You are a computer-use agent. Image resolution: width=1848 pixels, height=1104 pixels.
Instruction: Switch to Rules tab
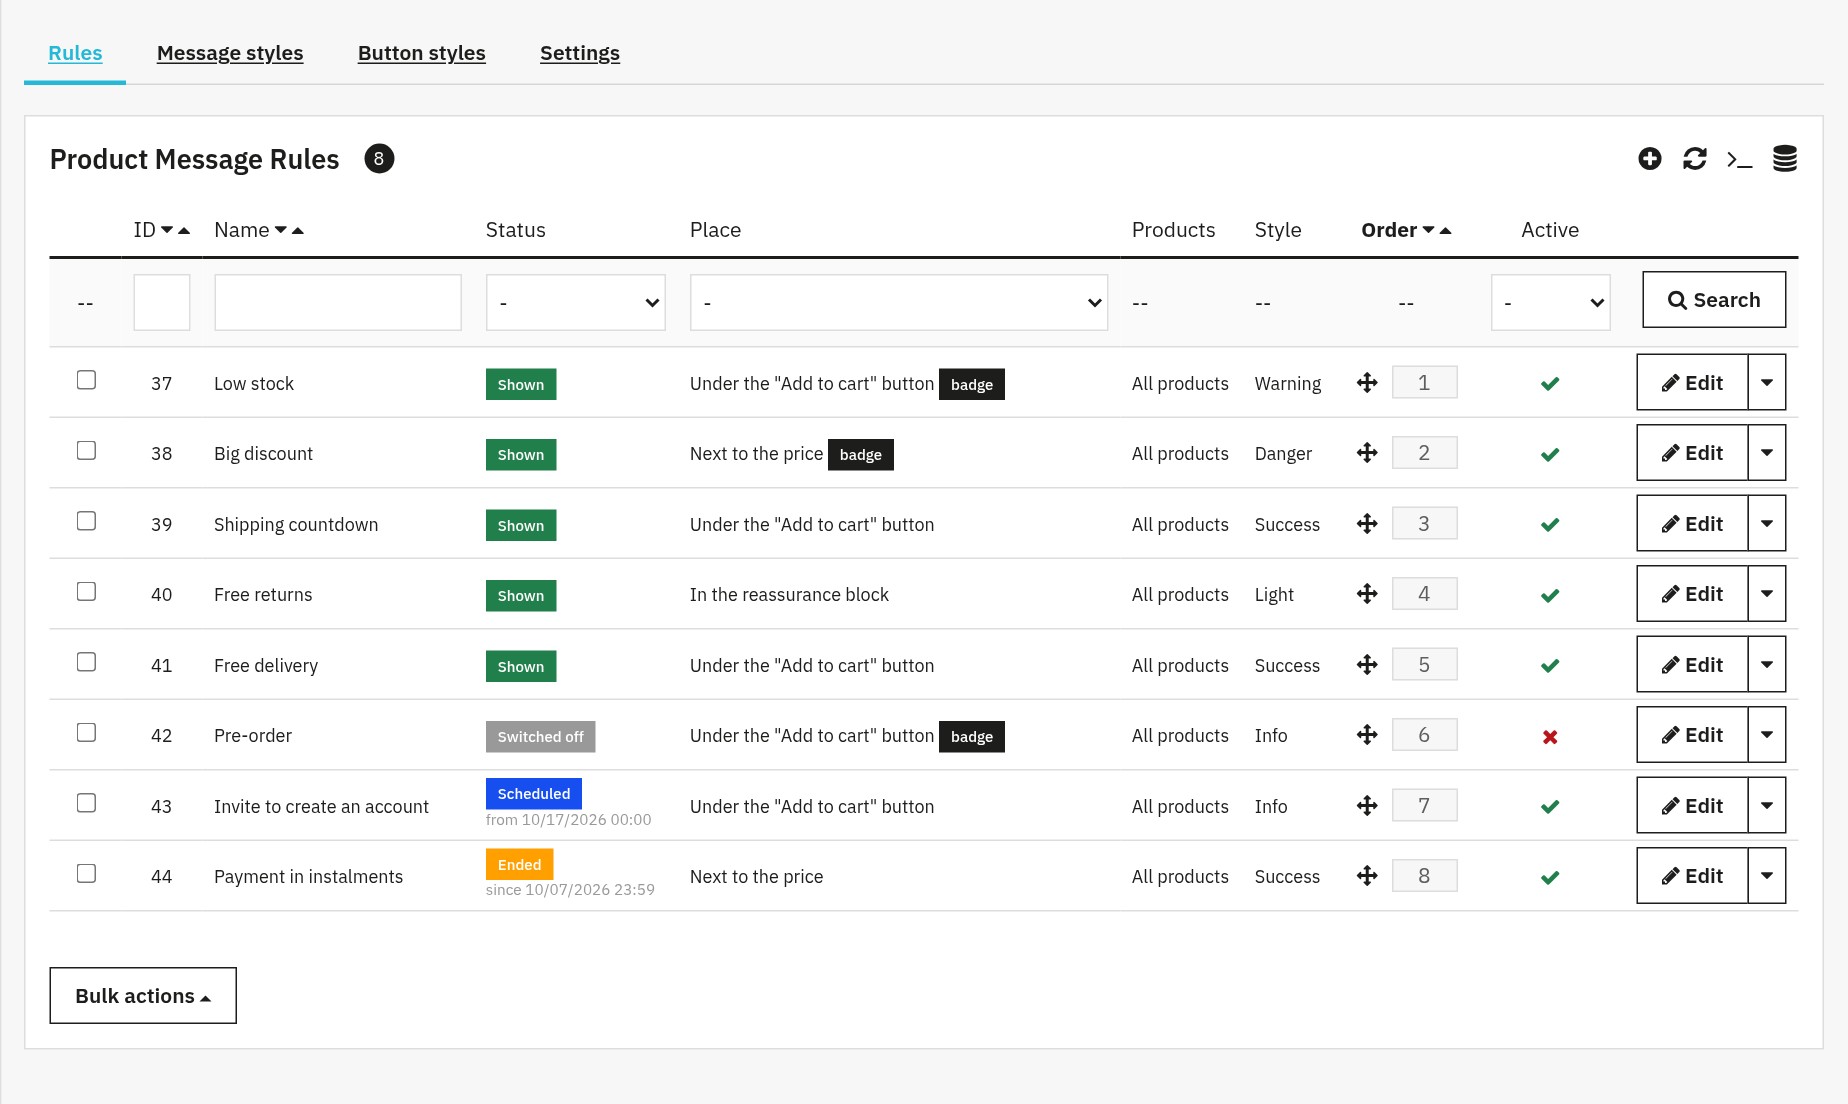[75, 53]
